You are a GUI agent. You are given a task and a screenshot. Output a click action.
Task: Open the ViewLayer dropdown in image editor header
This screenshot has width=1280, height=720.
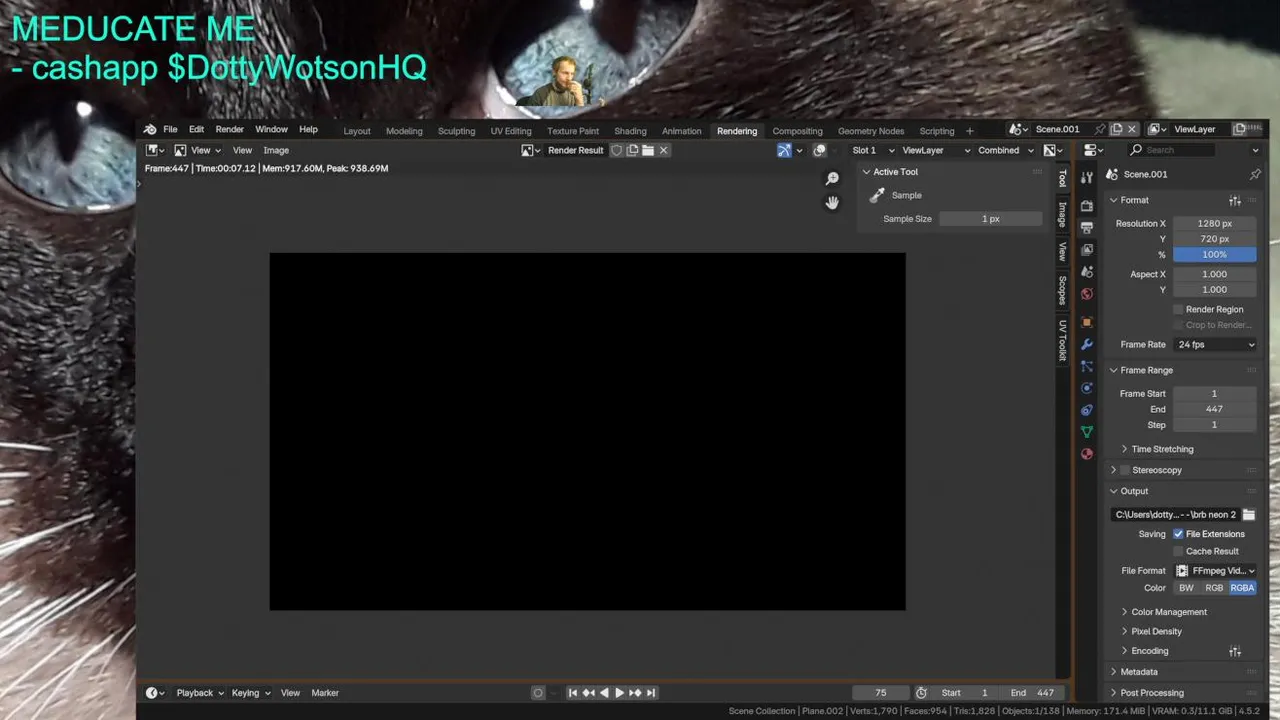[x=934, y=150]
